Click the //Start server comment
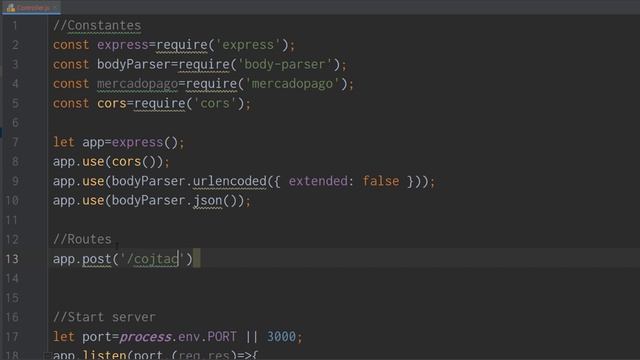 point(104,317)
